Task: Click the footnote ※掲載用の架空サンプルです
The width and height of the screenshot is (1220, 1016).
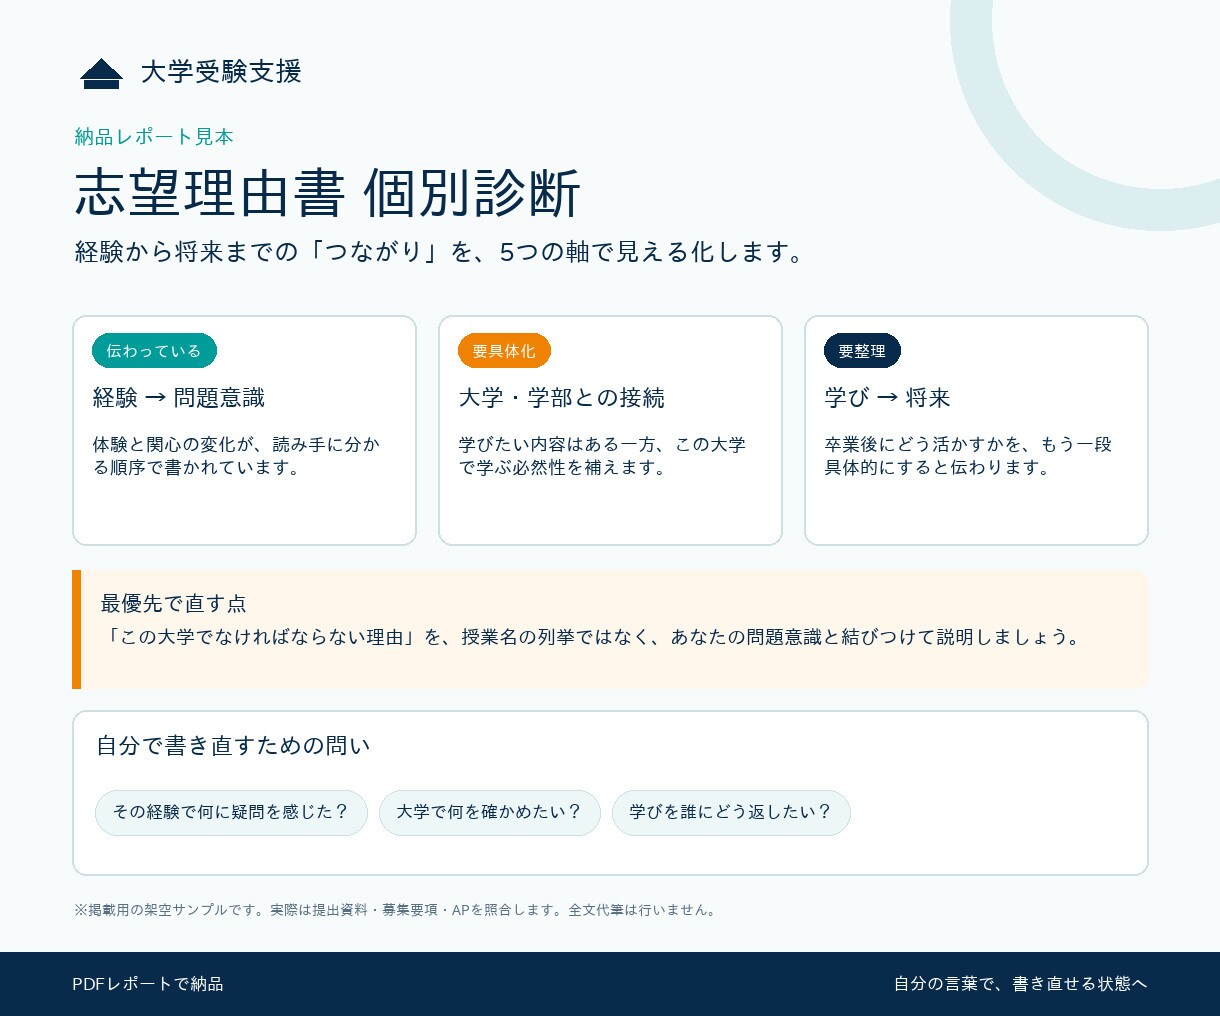Action: click(x=396, y=910)
